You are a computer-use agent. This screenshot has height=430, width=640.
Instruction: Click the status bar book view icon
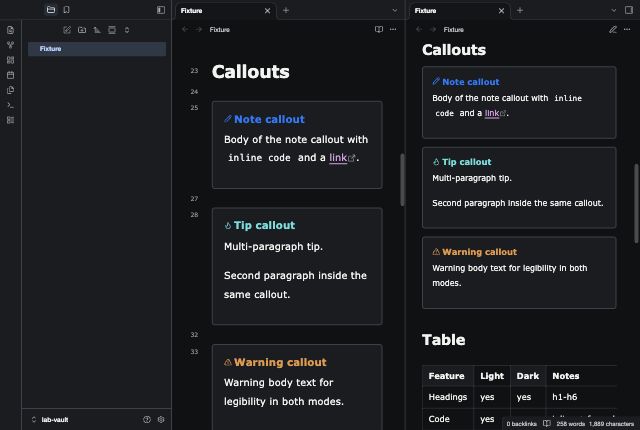[547, 424]
